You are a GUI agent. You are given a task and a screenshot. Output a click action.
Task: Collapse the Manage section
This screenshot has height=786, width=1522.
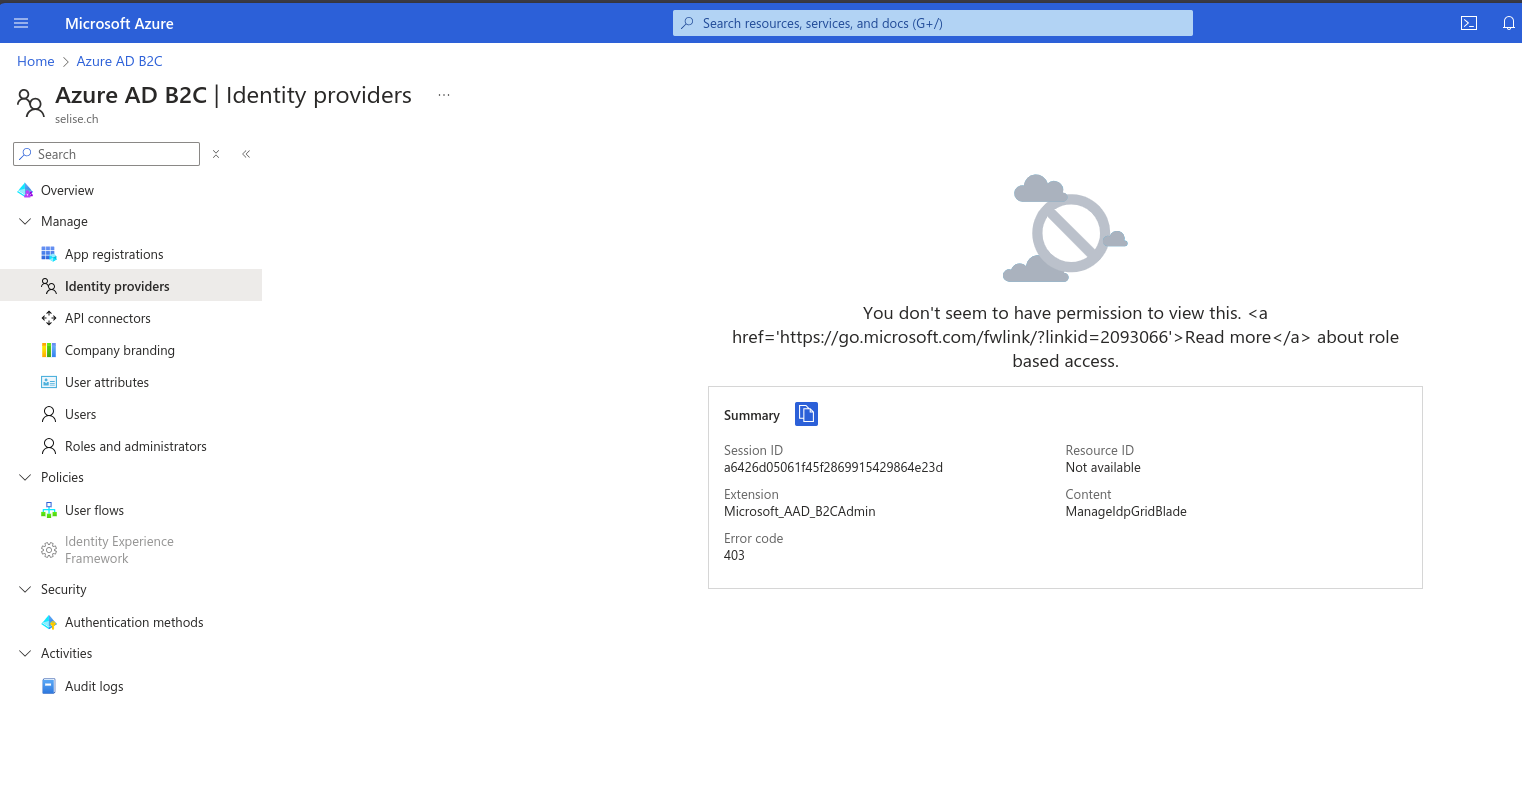tap(25, 221)
